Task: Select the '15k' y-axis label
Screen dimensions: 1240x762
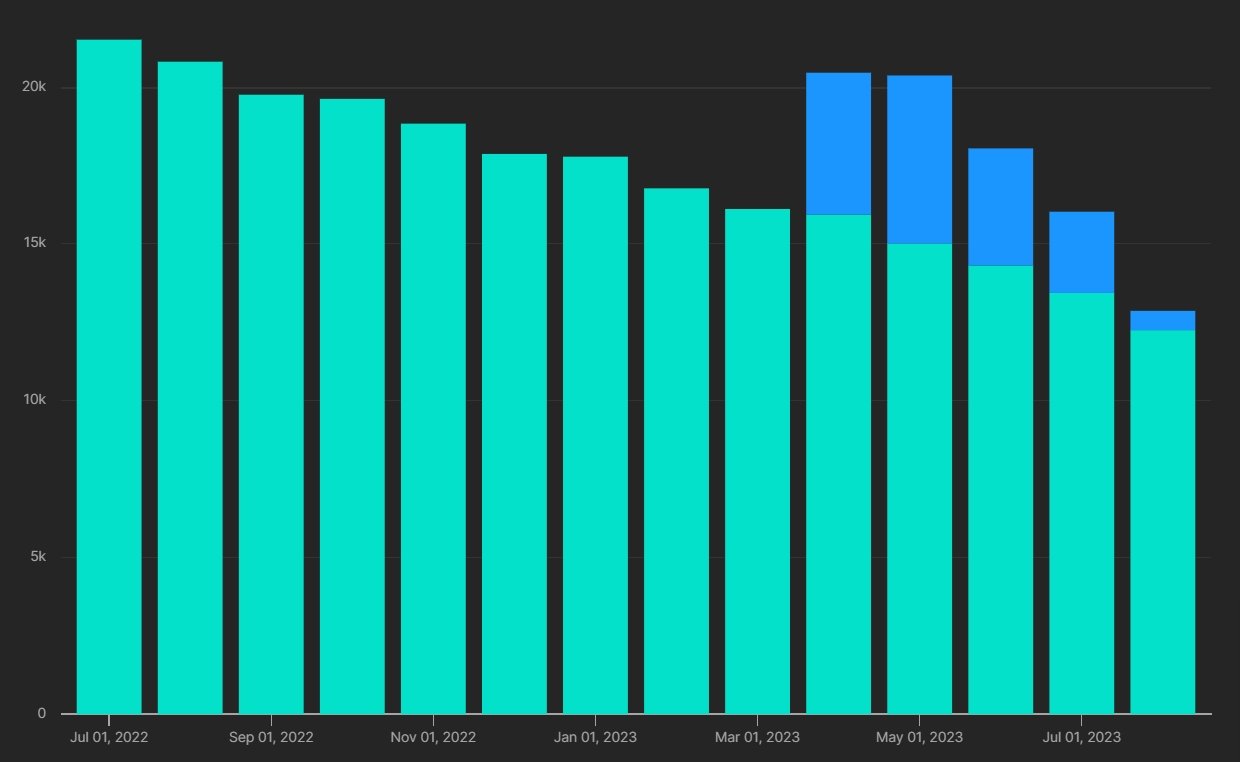Action: [35, 244]
